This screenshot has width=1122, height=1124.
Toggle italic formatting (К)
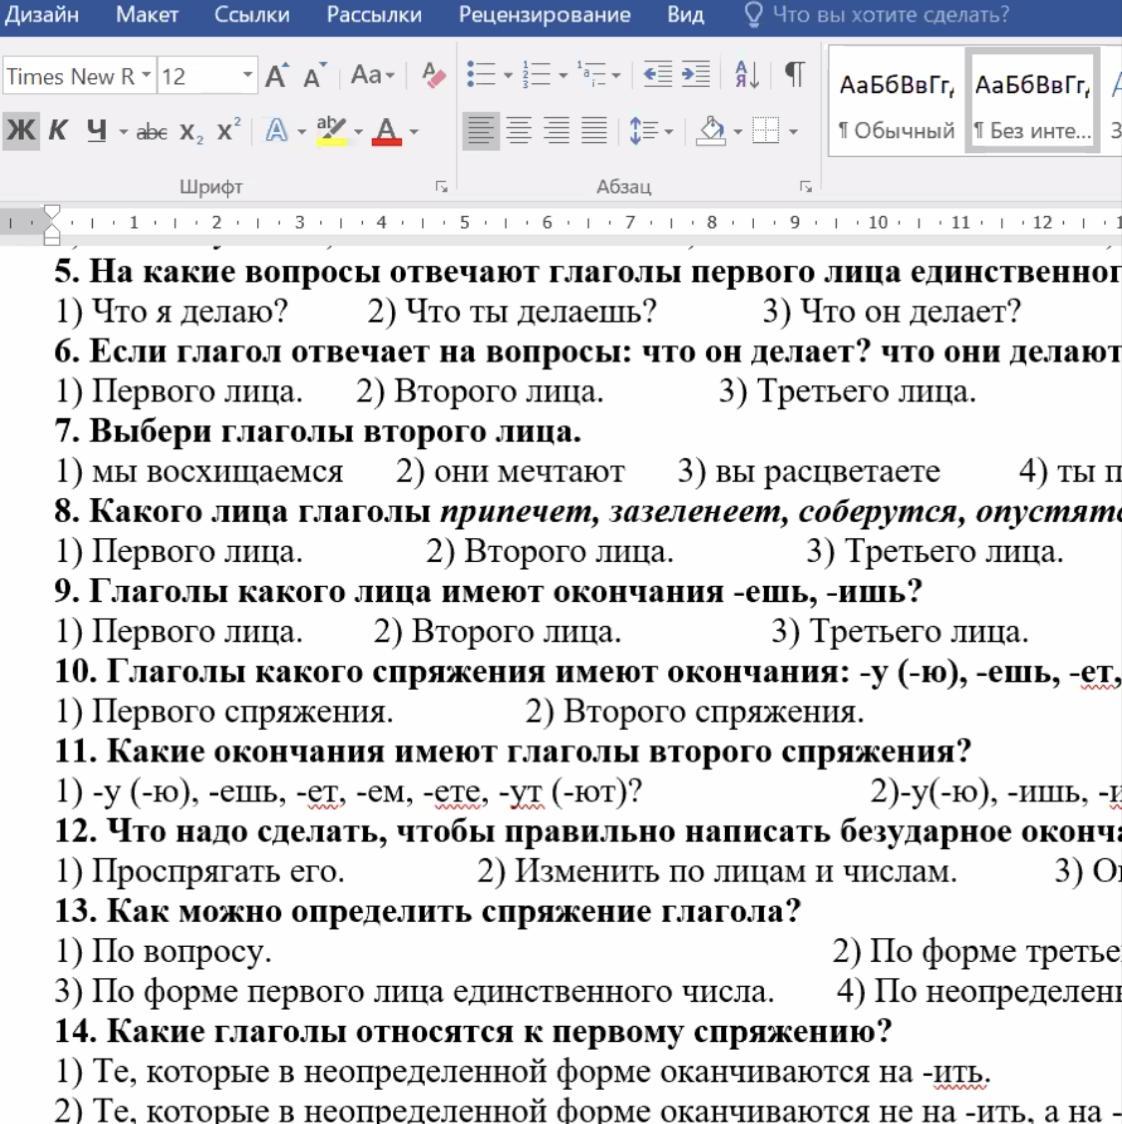[x=58, y=131]
